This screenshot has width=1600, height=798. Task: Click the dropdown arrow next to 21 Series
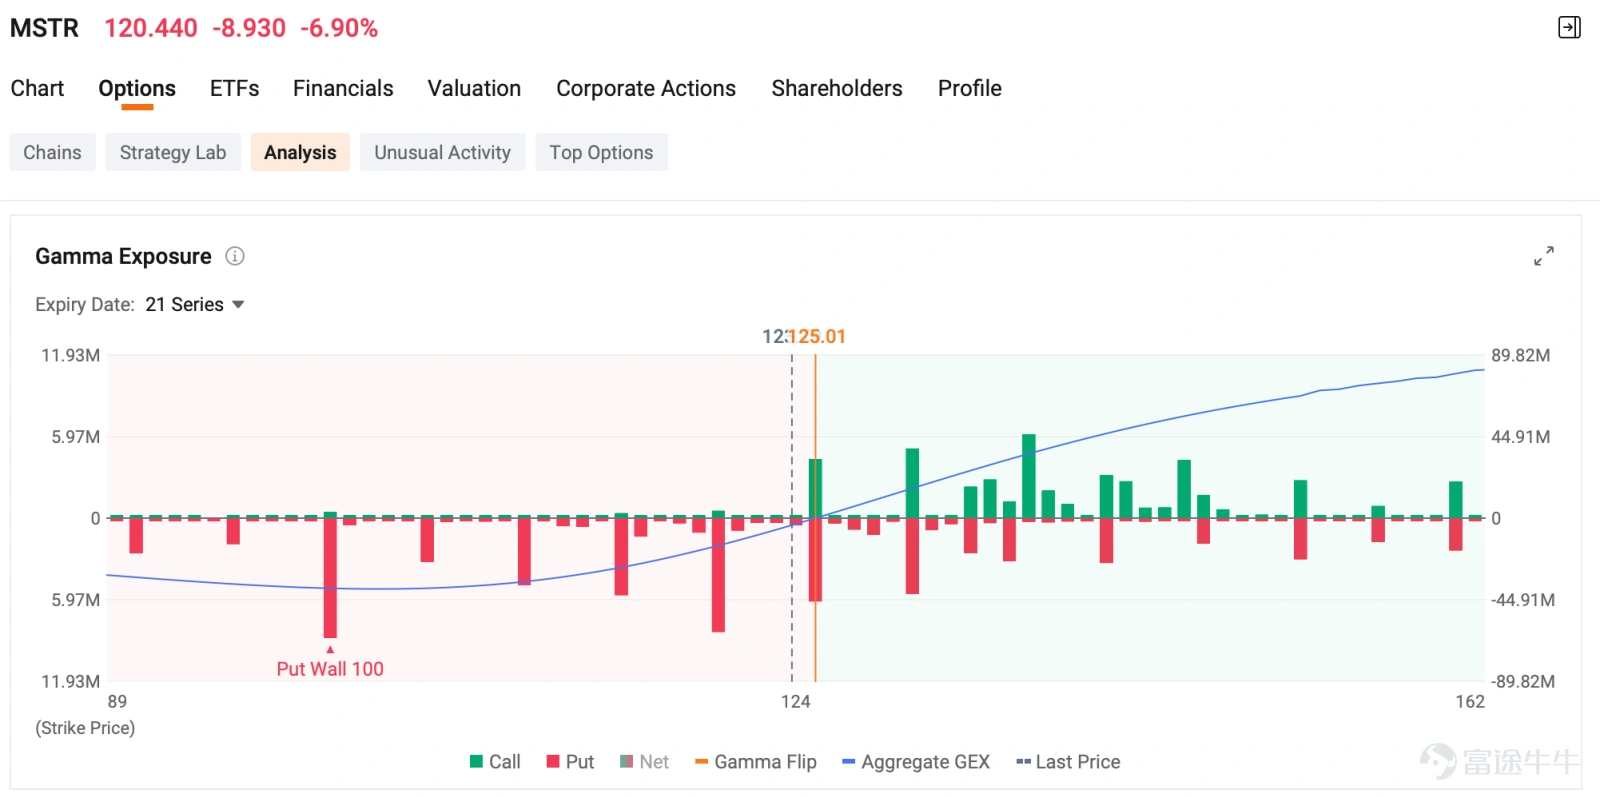[238, 304]
